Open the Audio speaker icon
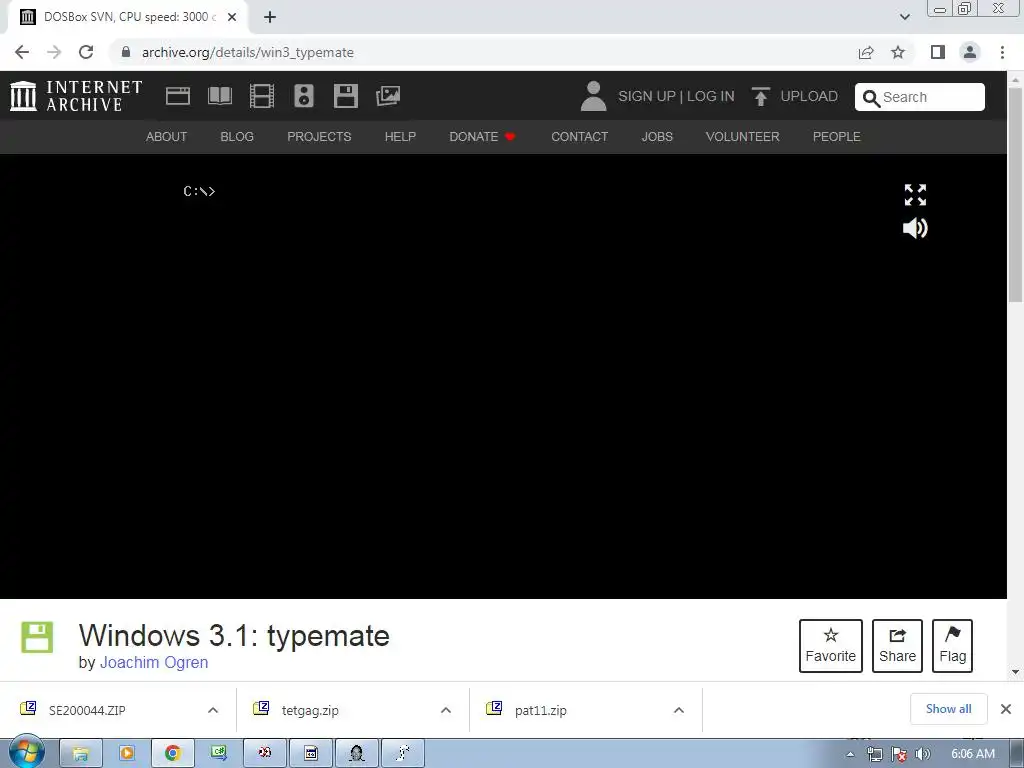This screenshot has height=768, width=1024. click(304, 96)
